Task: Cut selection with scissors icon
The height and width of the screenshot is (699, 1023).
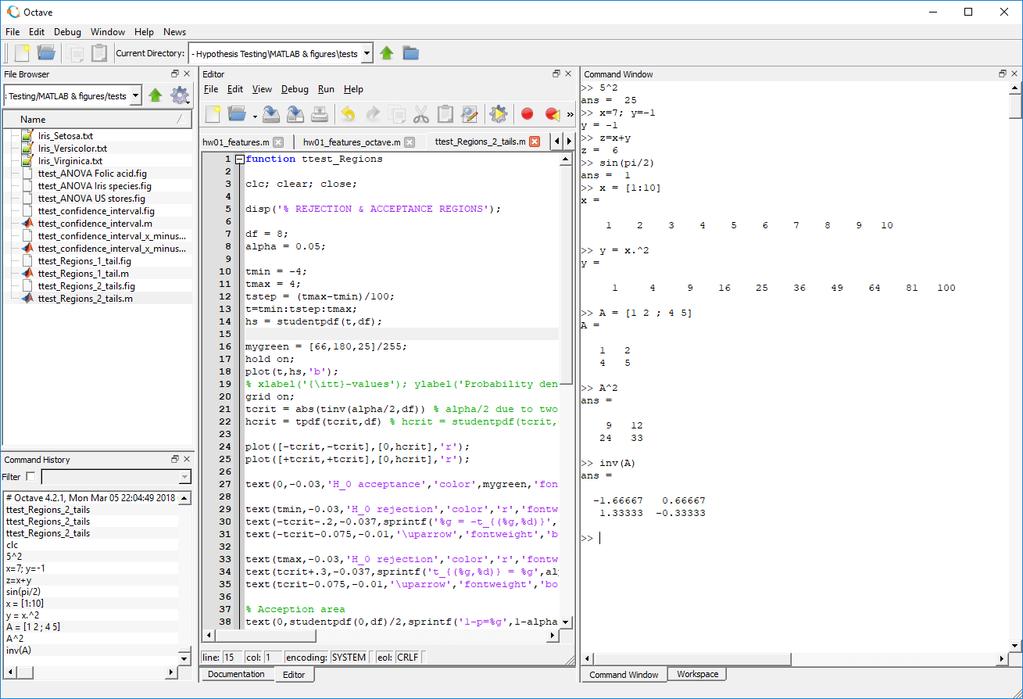Action: point(421,114)
